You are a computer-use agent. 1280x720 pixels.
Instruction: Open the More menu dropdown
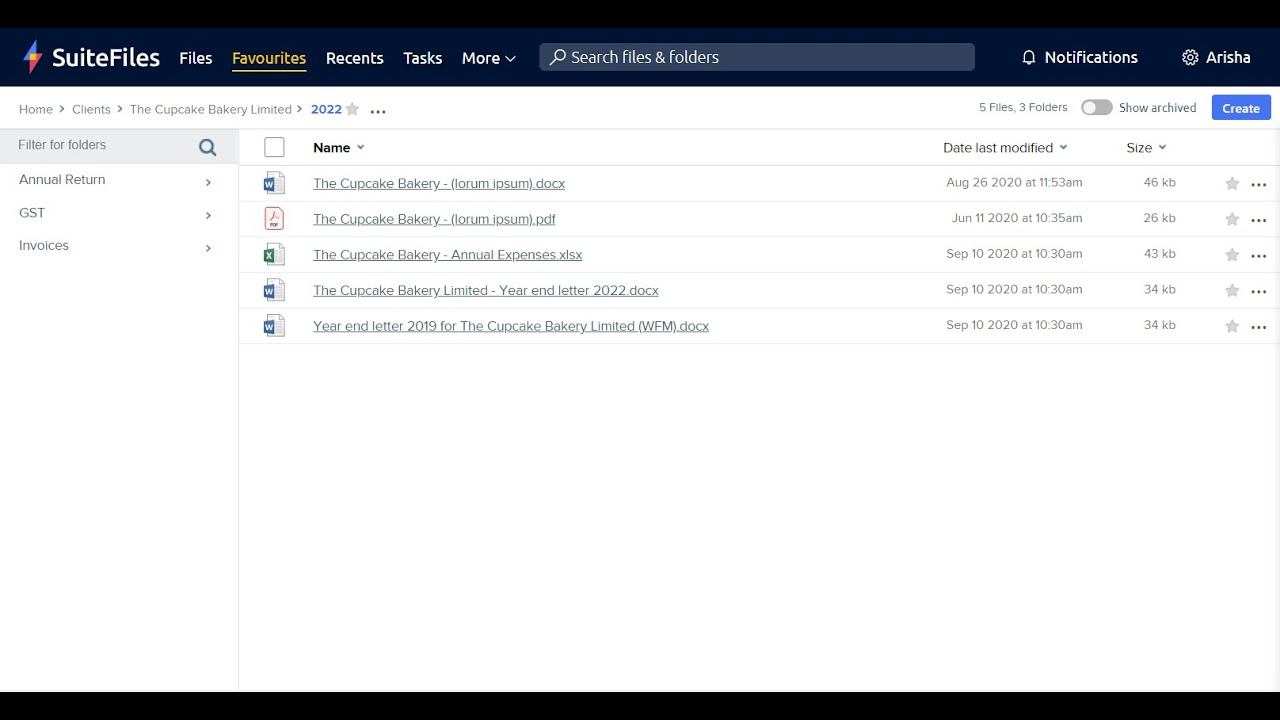(488, 58)
